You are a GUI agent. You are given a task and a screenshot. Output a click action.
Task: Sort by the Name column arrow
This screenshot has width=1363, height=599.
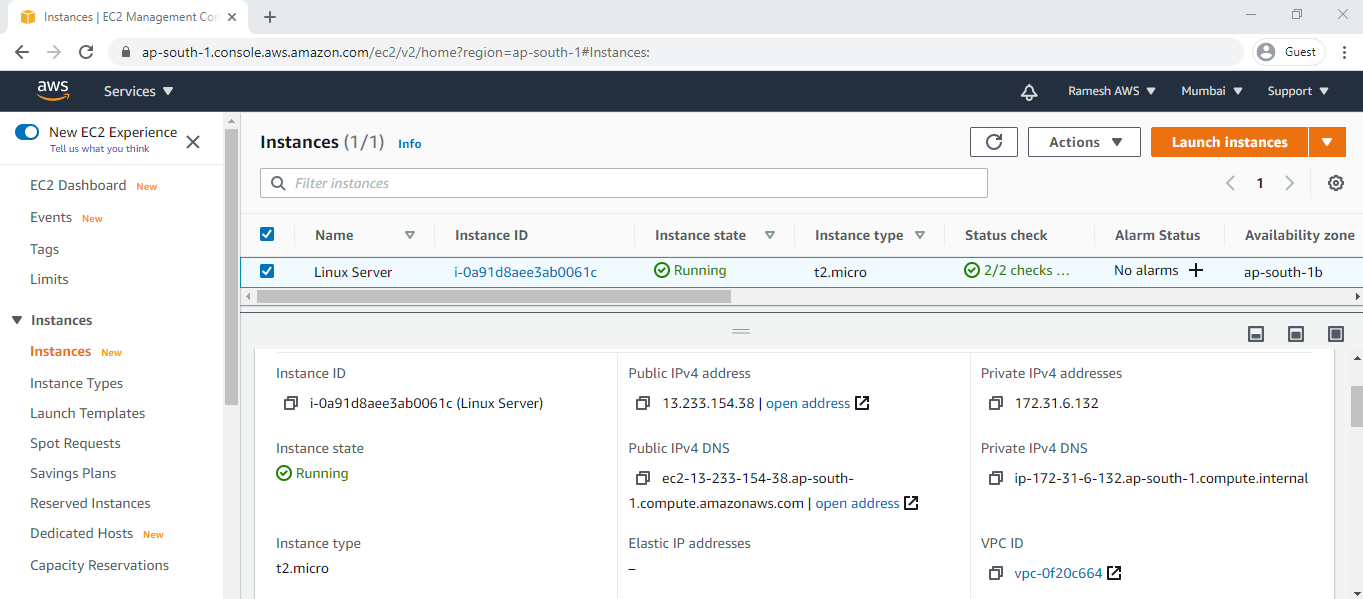click(410, 235)
